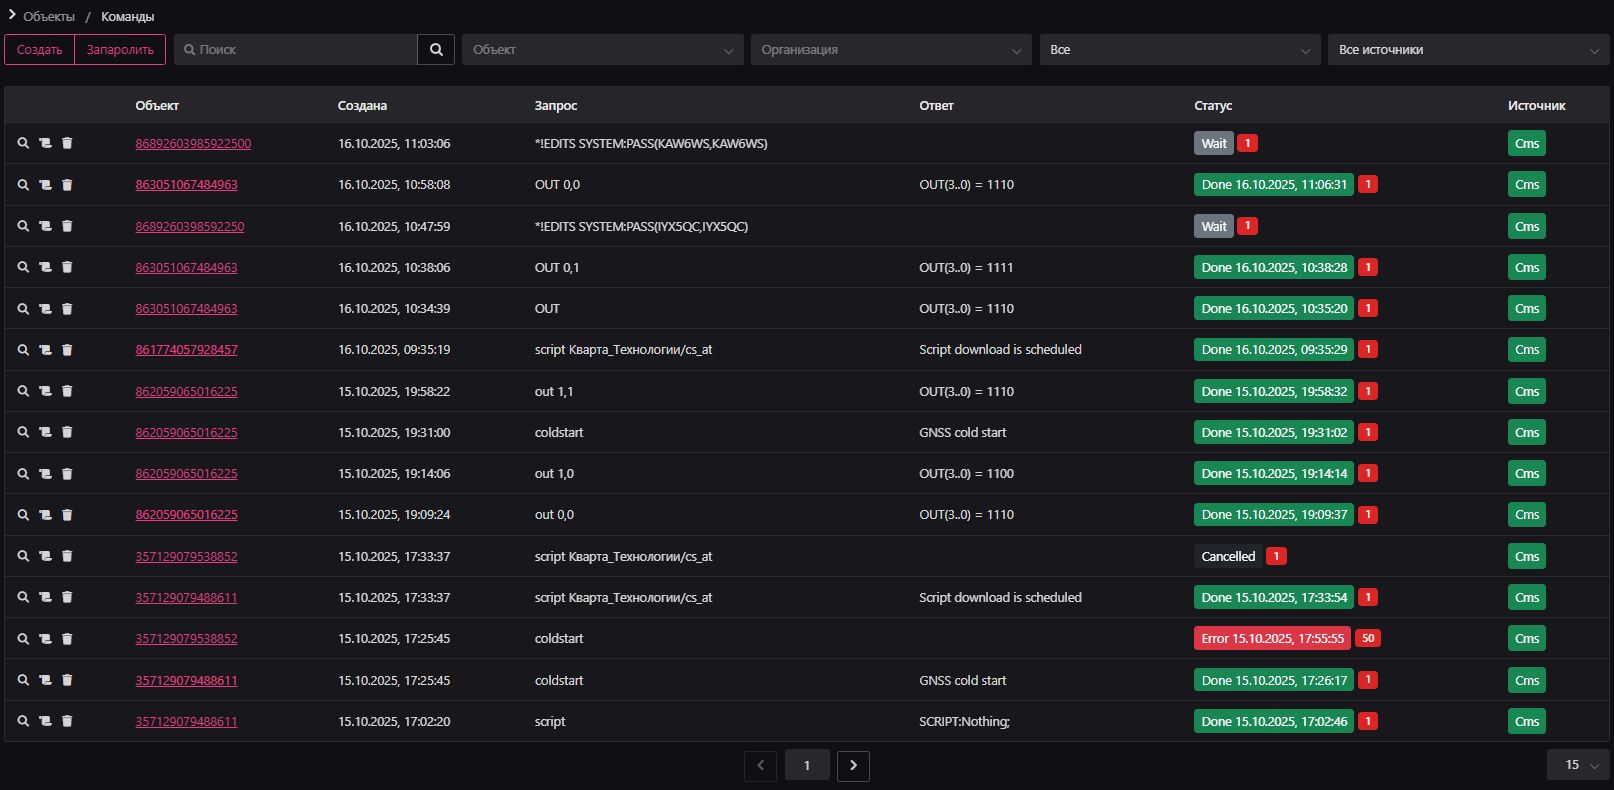
Task: Open object 357129079538852 in Cancelled row
Action: 186,556
